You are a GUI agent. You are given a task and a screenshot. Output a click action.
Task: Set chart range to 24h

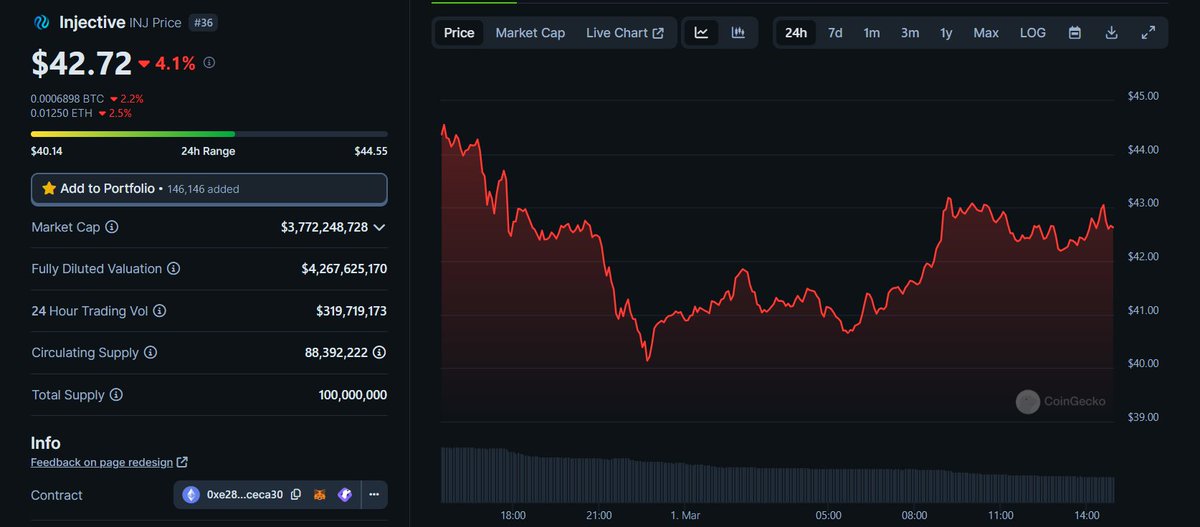pos(796,33)
